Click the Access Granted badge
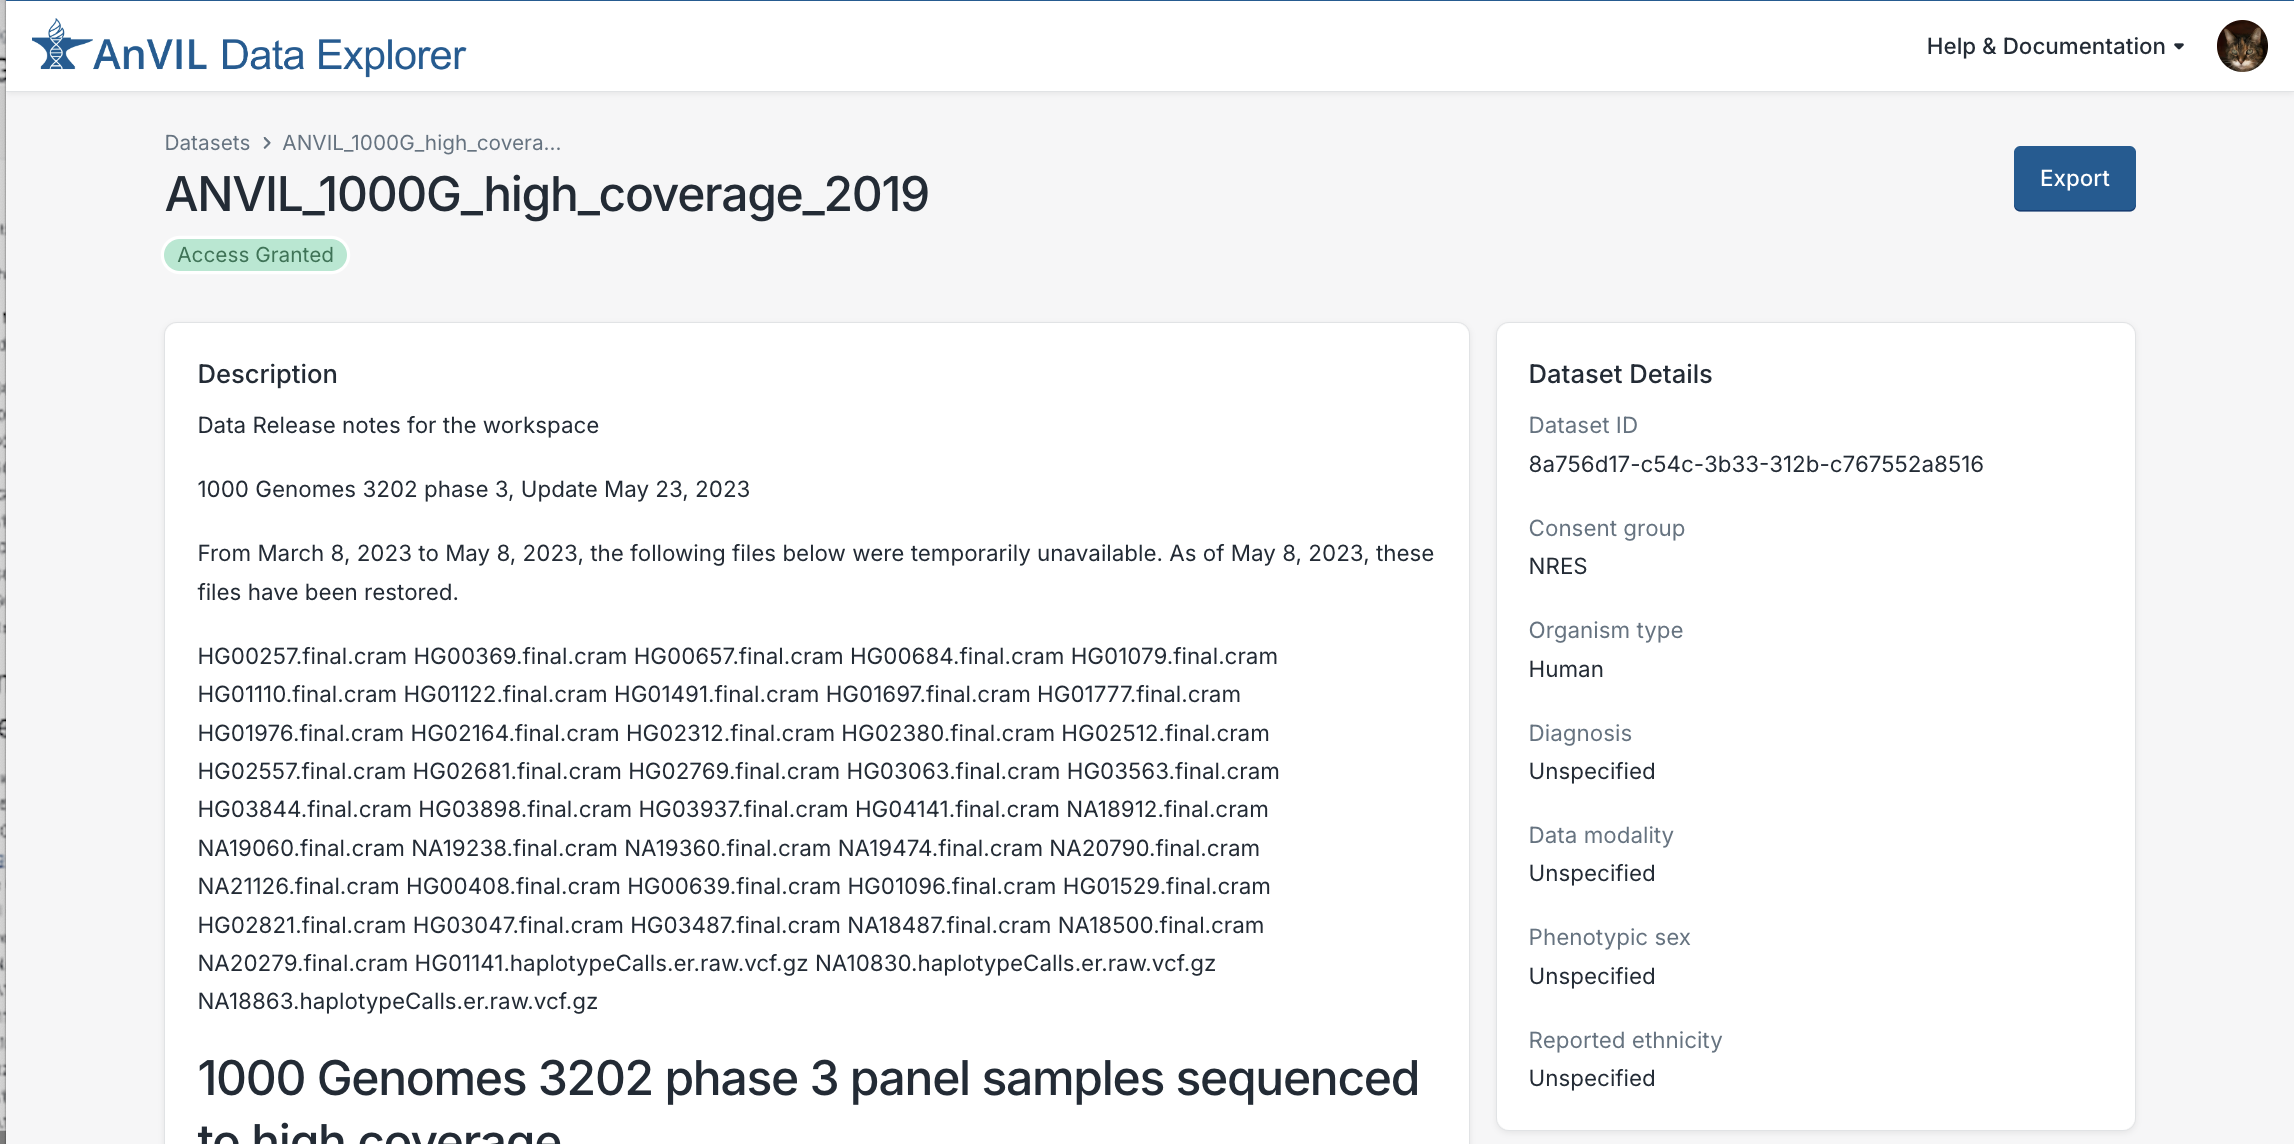Viewport: 2294px width, 1144px height. click(x=255, y=255)
